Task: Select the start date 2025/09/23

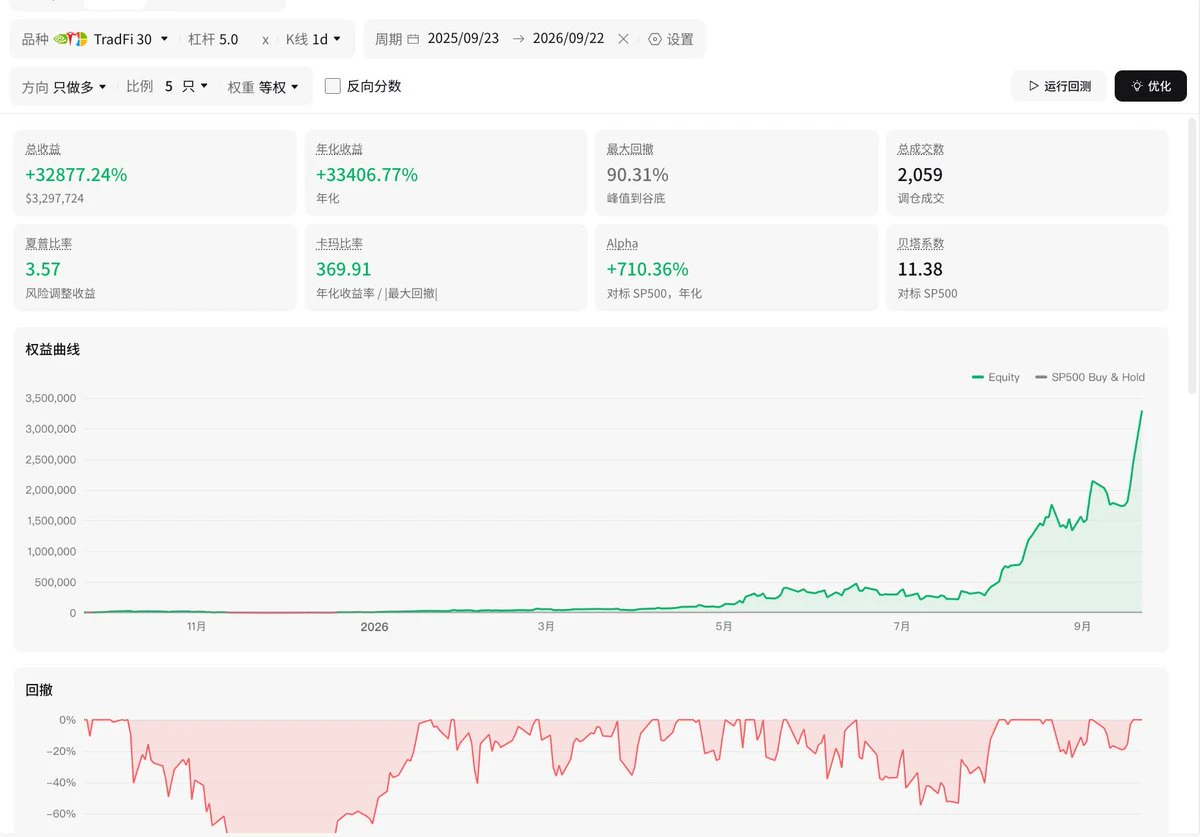Action: click(463, 39)
